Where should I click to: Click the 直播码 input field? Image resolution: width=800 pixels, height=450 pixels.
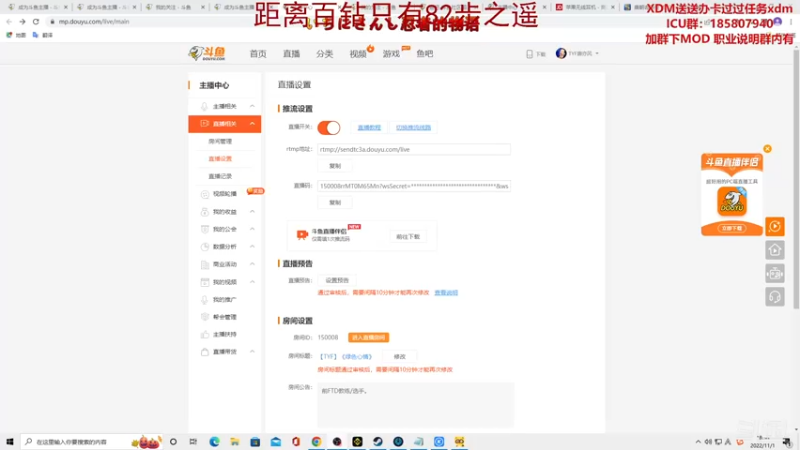[414, 186]
